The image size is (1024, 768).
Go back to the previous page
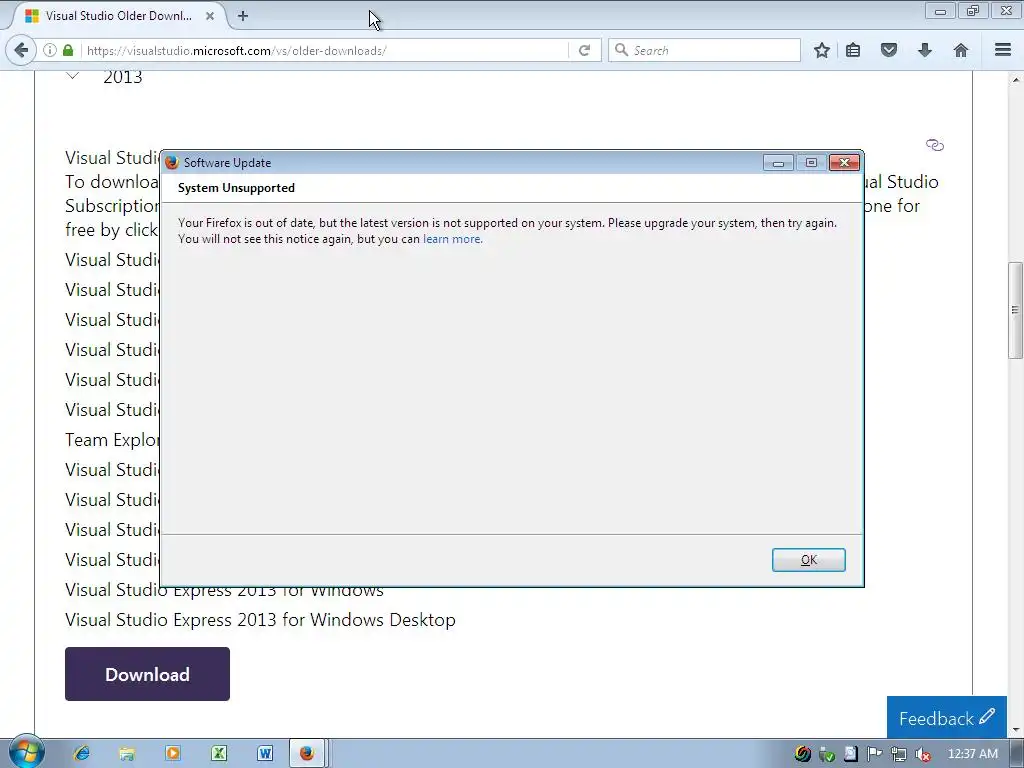21,50
